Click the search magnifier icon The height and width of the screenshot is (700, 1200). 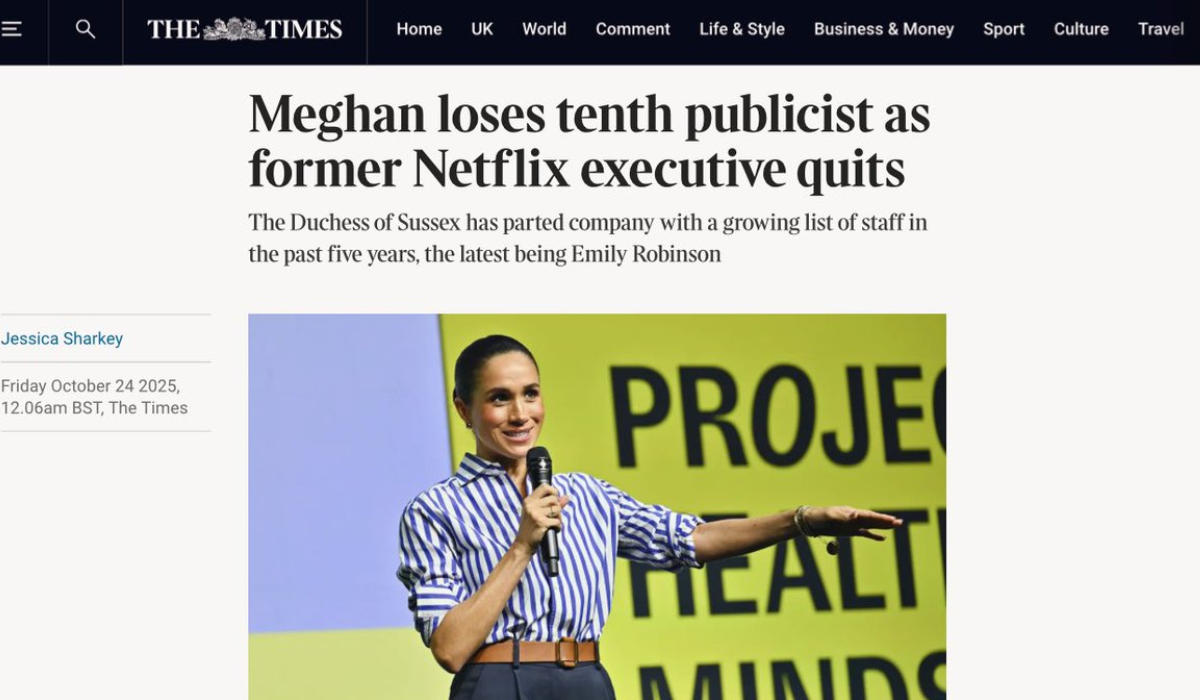(86, 30)
